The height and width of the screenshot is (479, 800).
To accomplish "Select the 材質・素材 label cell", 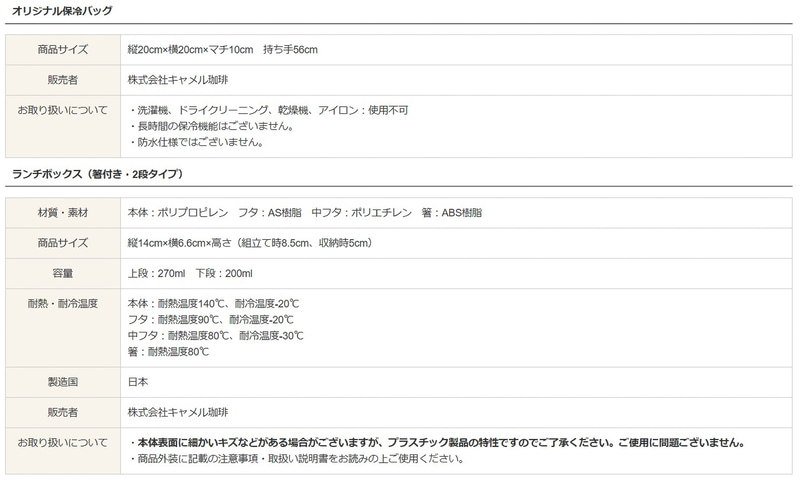I will 63,213.
